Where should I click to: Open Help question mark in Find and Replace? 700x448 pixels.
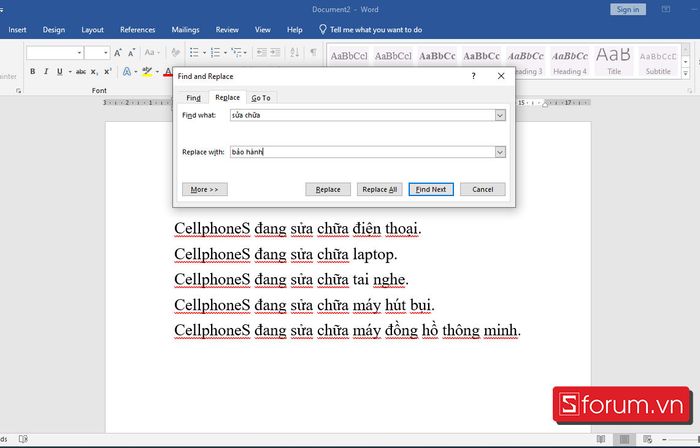point(473,76)
